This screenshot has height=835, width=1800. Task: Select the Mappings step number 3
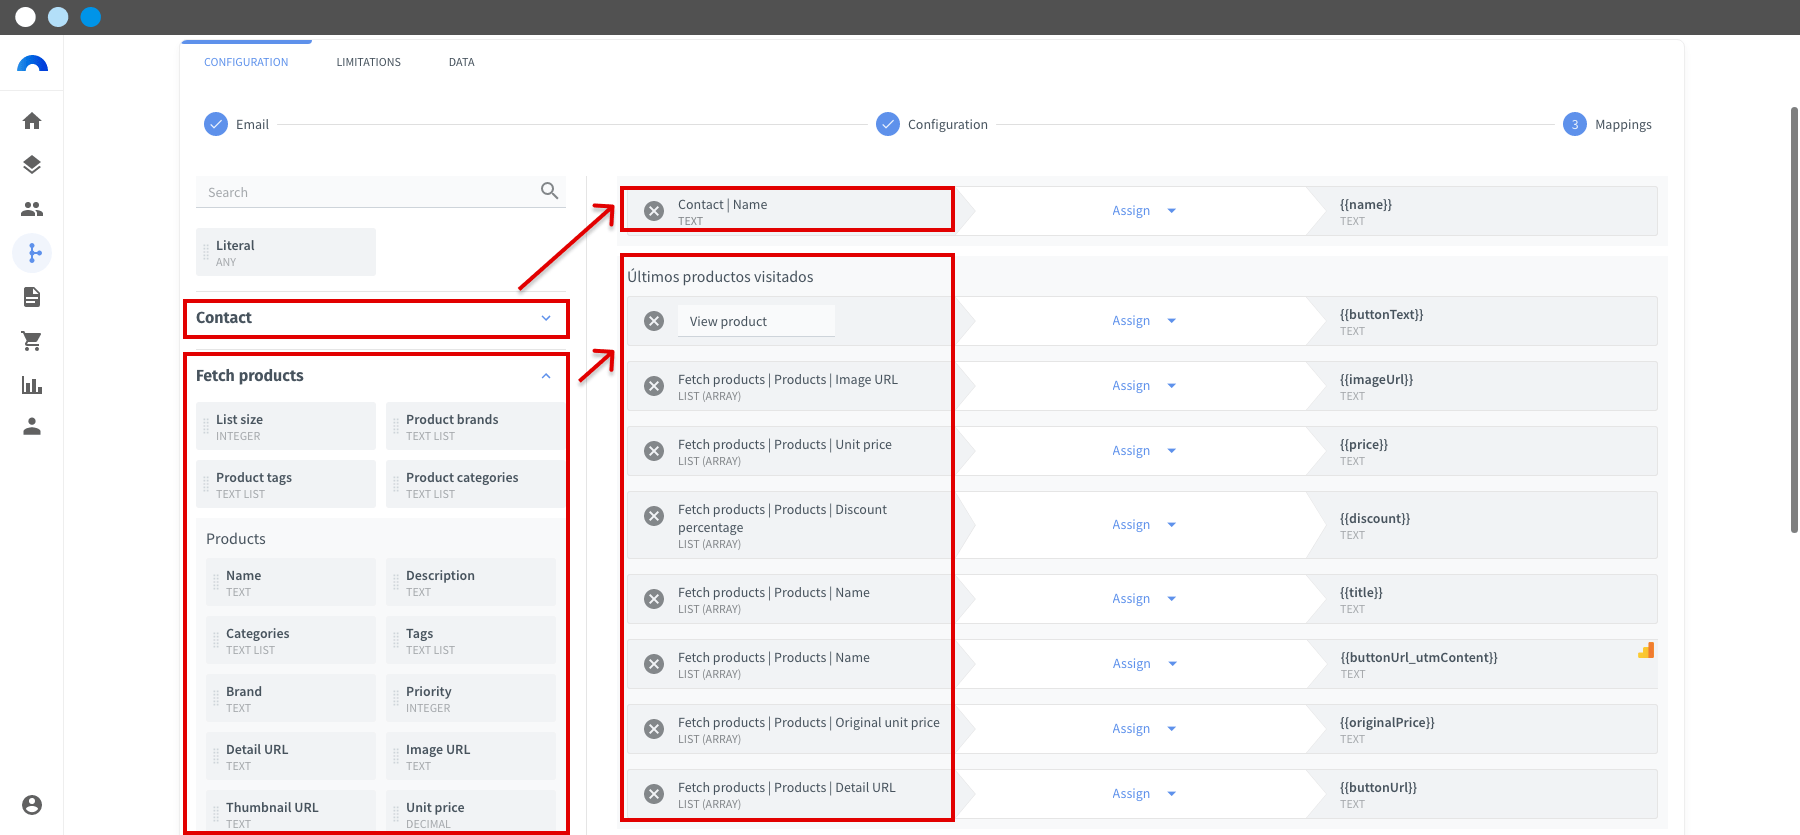(1575, 124)
